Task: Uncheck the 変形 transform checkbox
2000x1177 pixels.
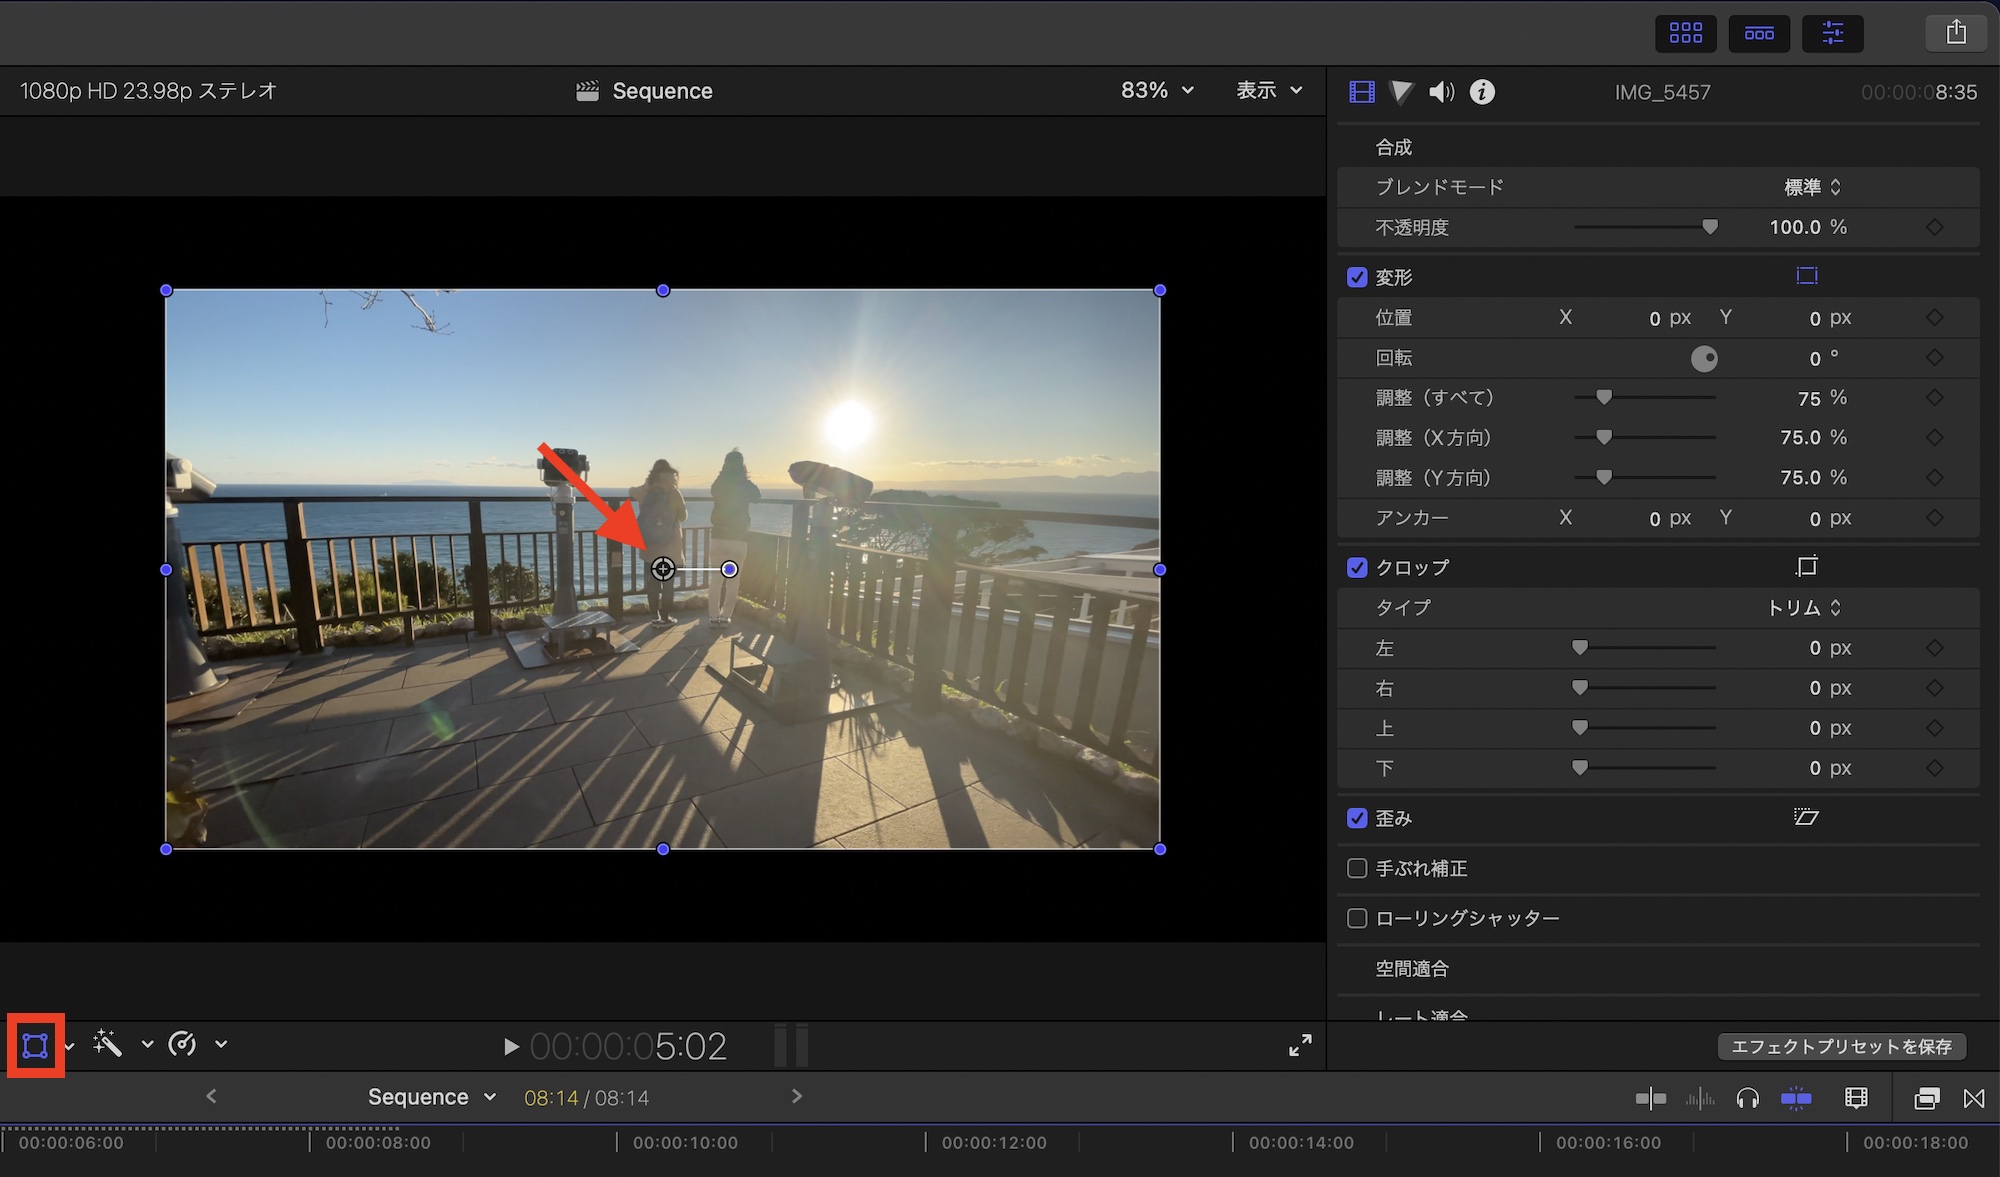Action: click(1357, 277)
